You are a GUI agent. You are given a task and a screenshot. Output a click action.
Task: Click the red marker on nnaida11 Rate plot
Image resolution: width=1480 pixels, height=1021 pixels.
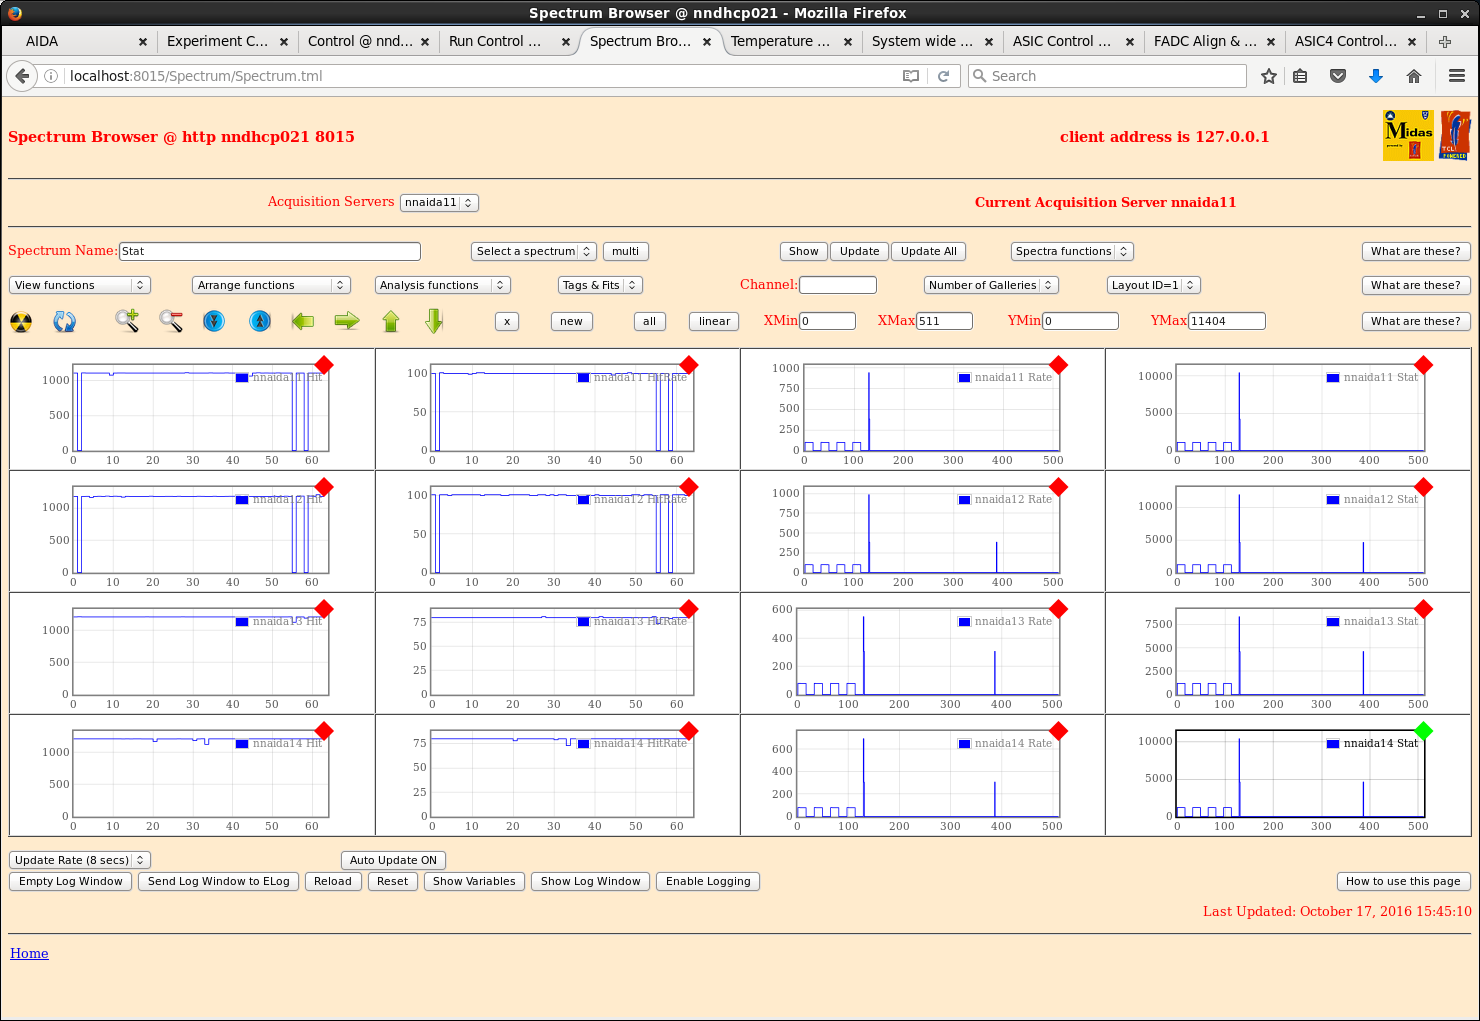(x=1058, y=365)
